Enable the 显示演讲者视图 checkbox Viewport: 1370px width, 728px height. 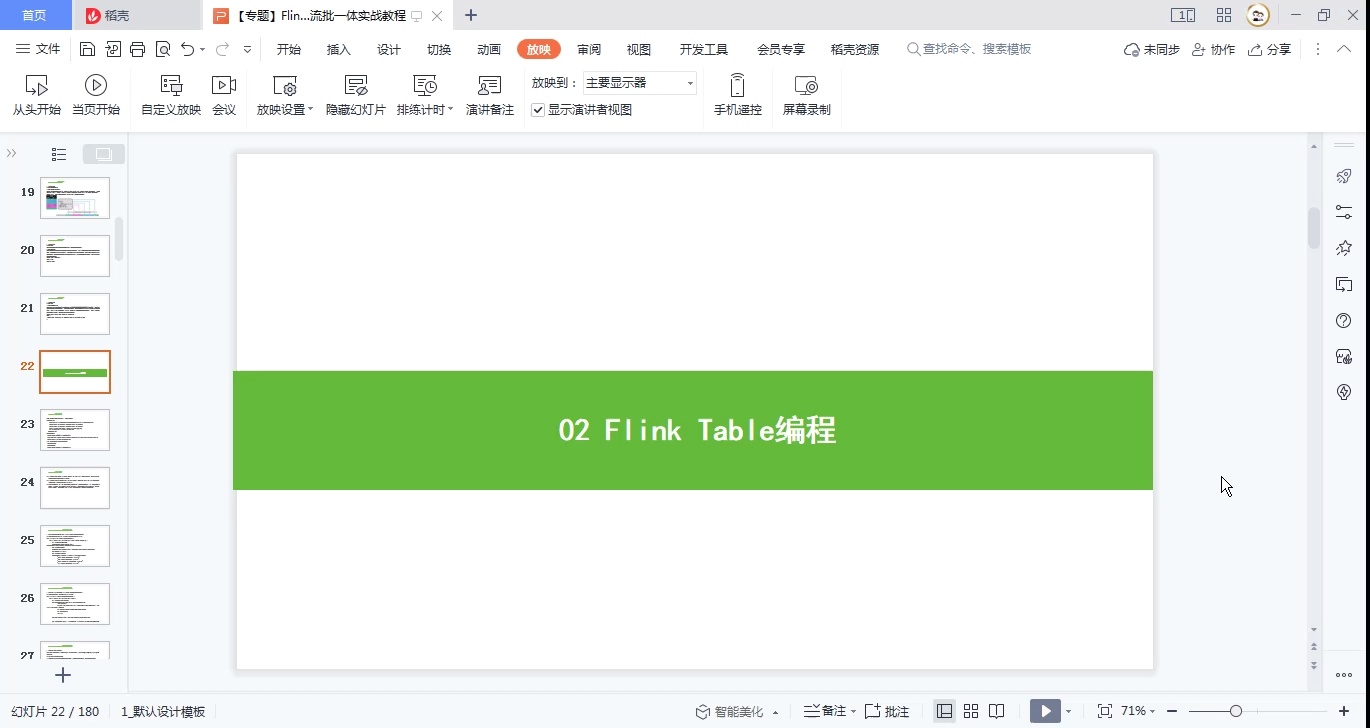click(x=538, y=110)
